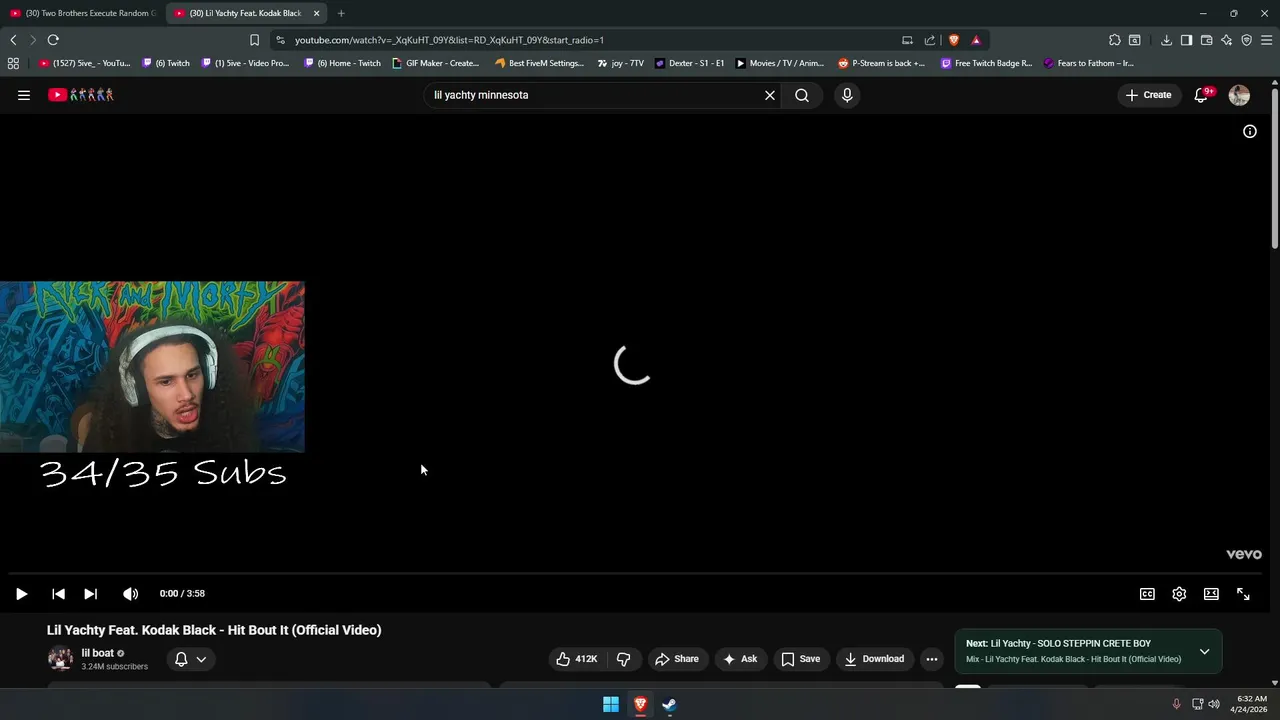This screenshot has width=1280, height=720.
Task: Enter full screen mode
Action: (1243, 594)
